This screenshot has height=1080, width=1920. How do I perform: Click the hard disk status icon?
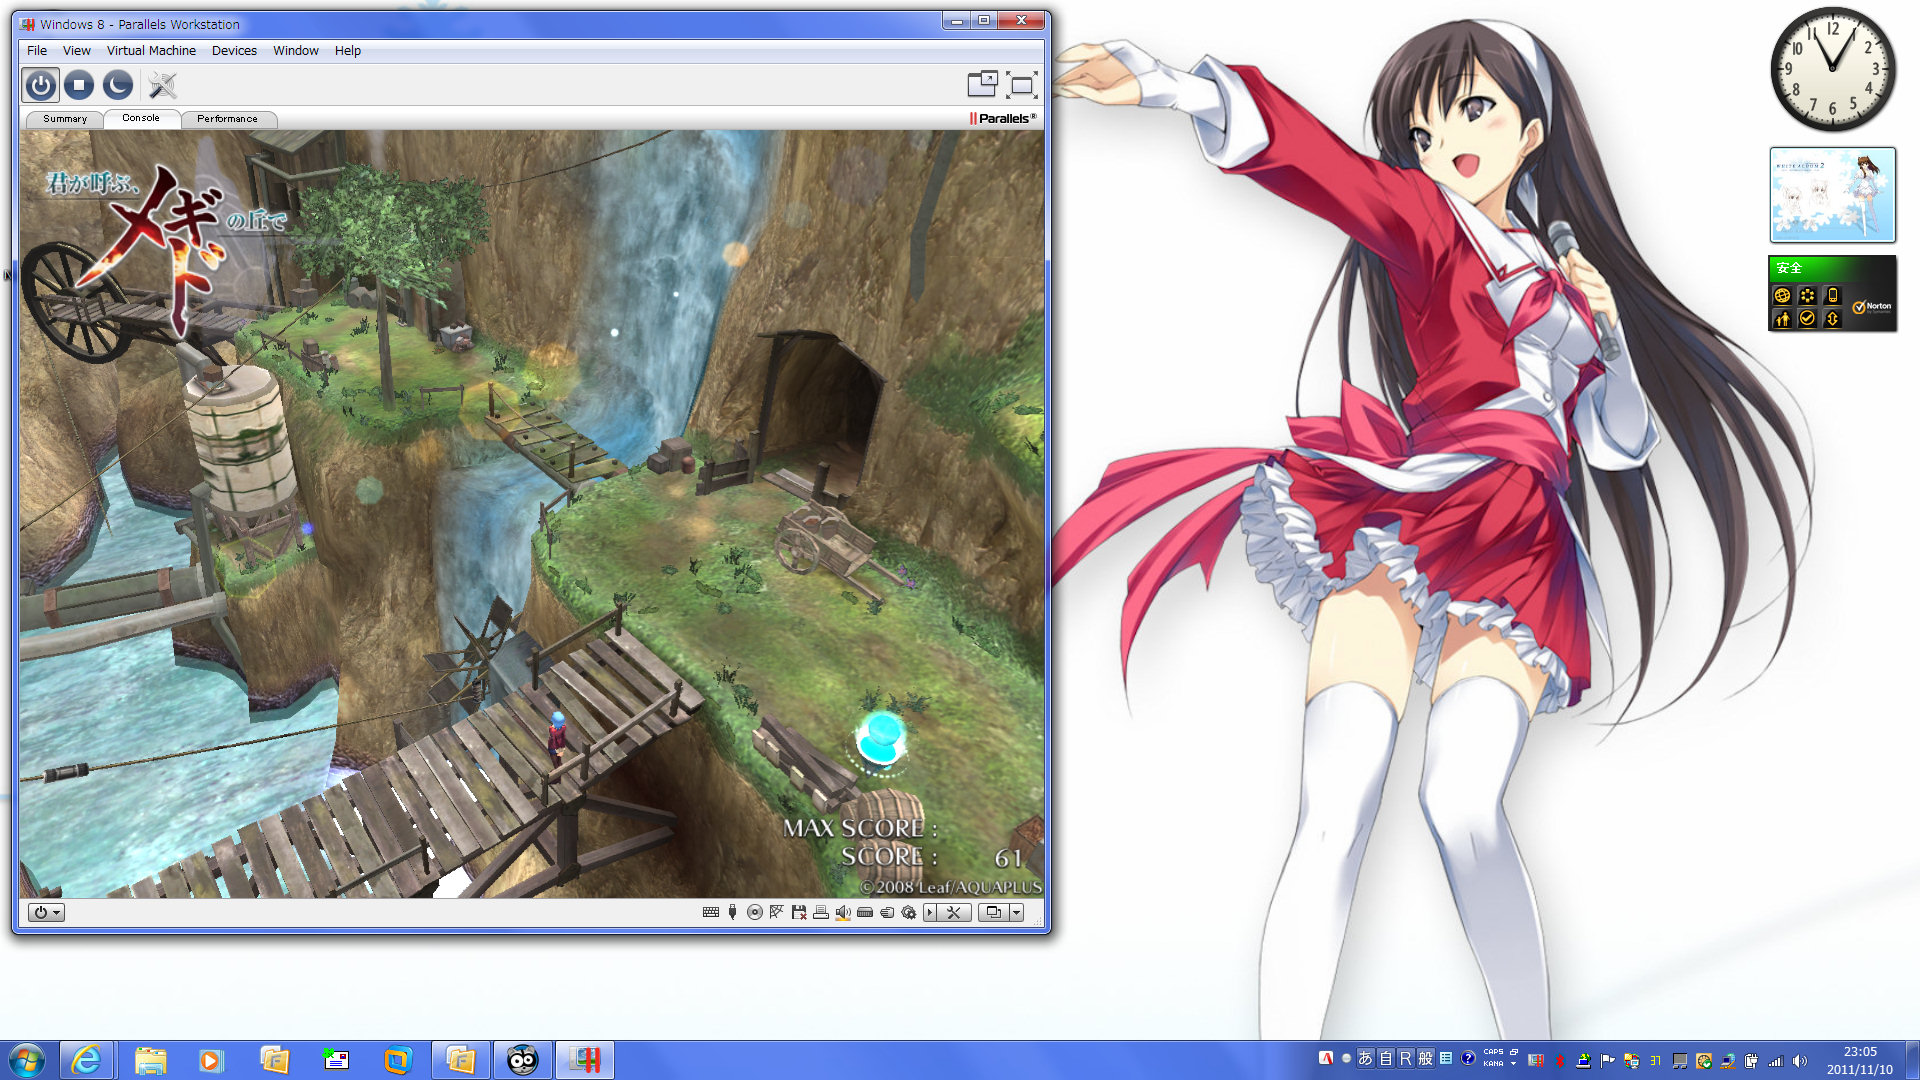pyautogui.click(x=865, y=912)
